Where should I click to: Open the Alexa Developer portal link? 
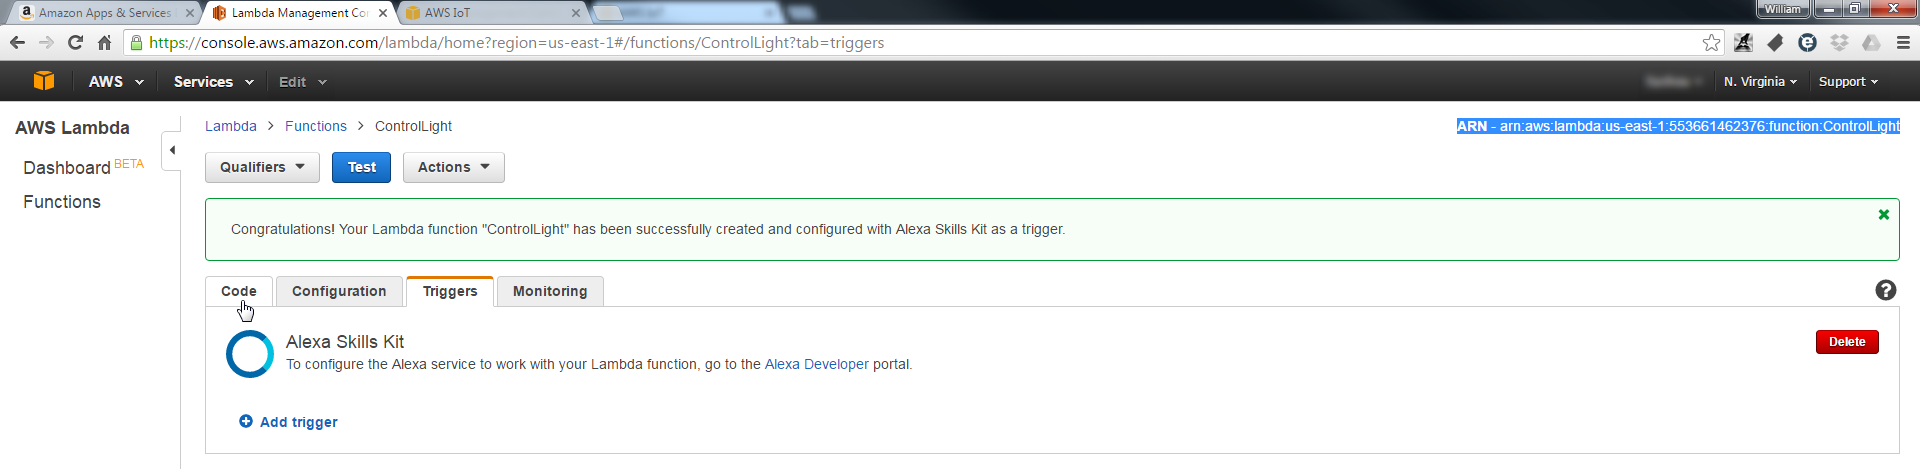point(817,364)
